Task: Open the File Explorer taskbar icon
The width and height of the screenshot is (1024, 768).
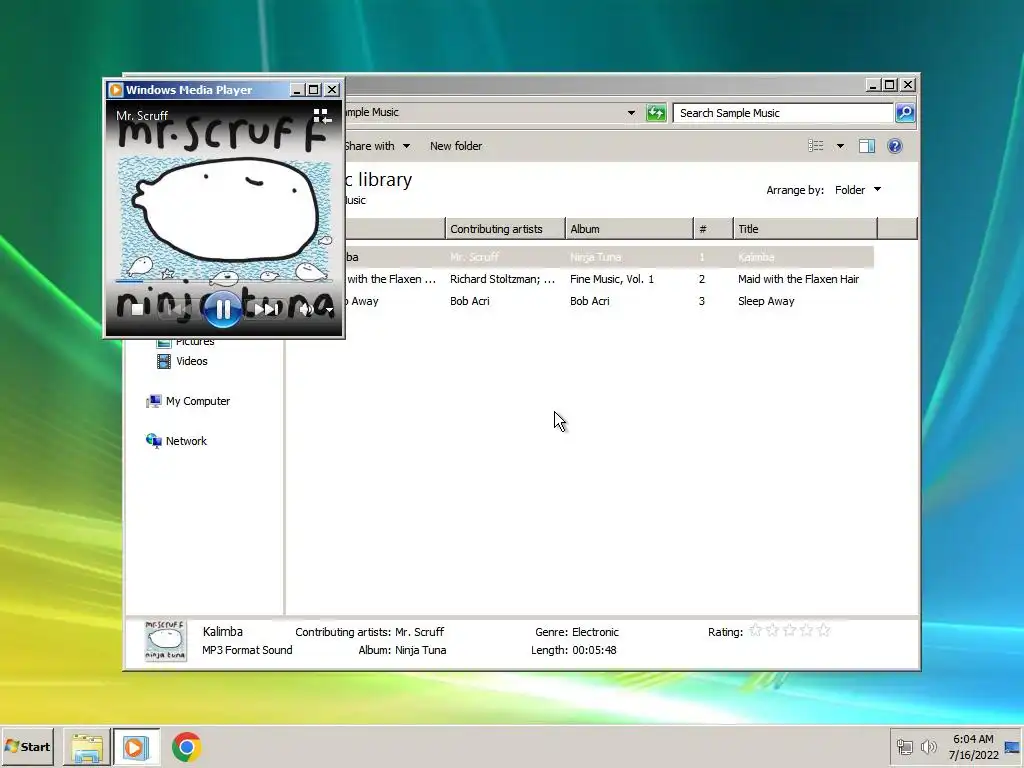Action: pos(87,747)
